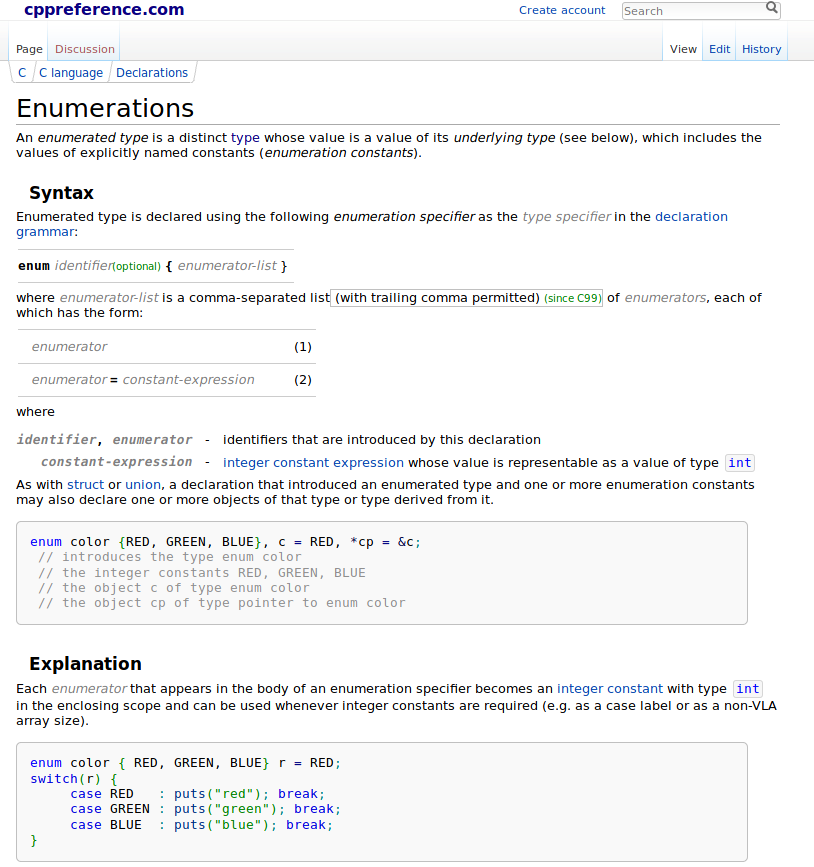Click the search magnifier icon

point(771,8)
